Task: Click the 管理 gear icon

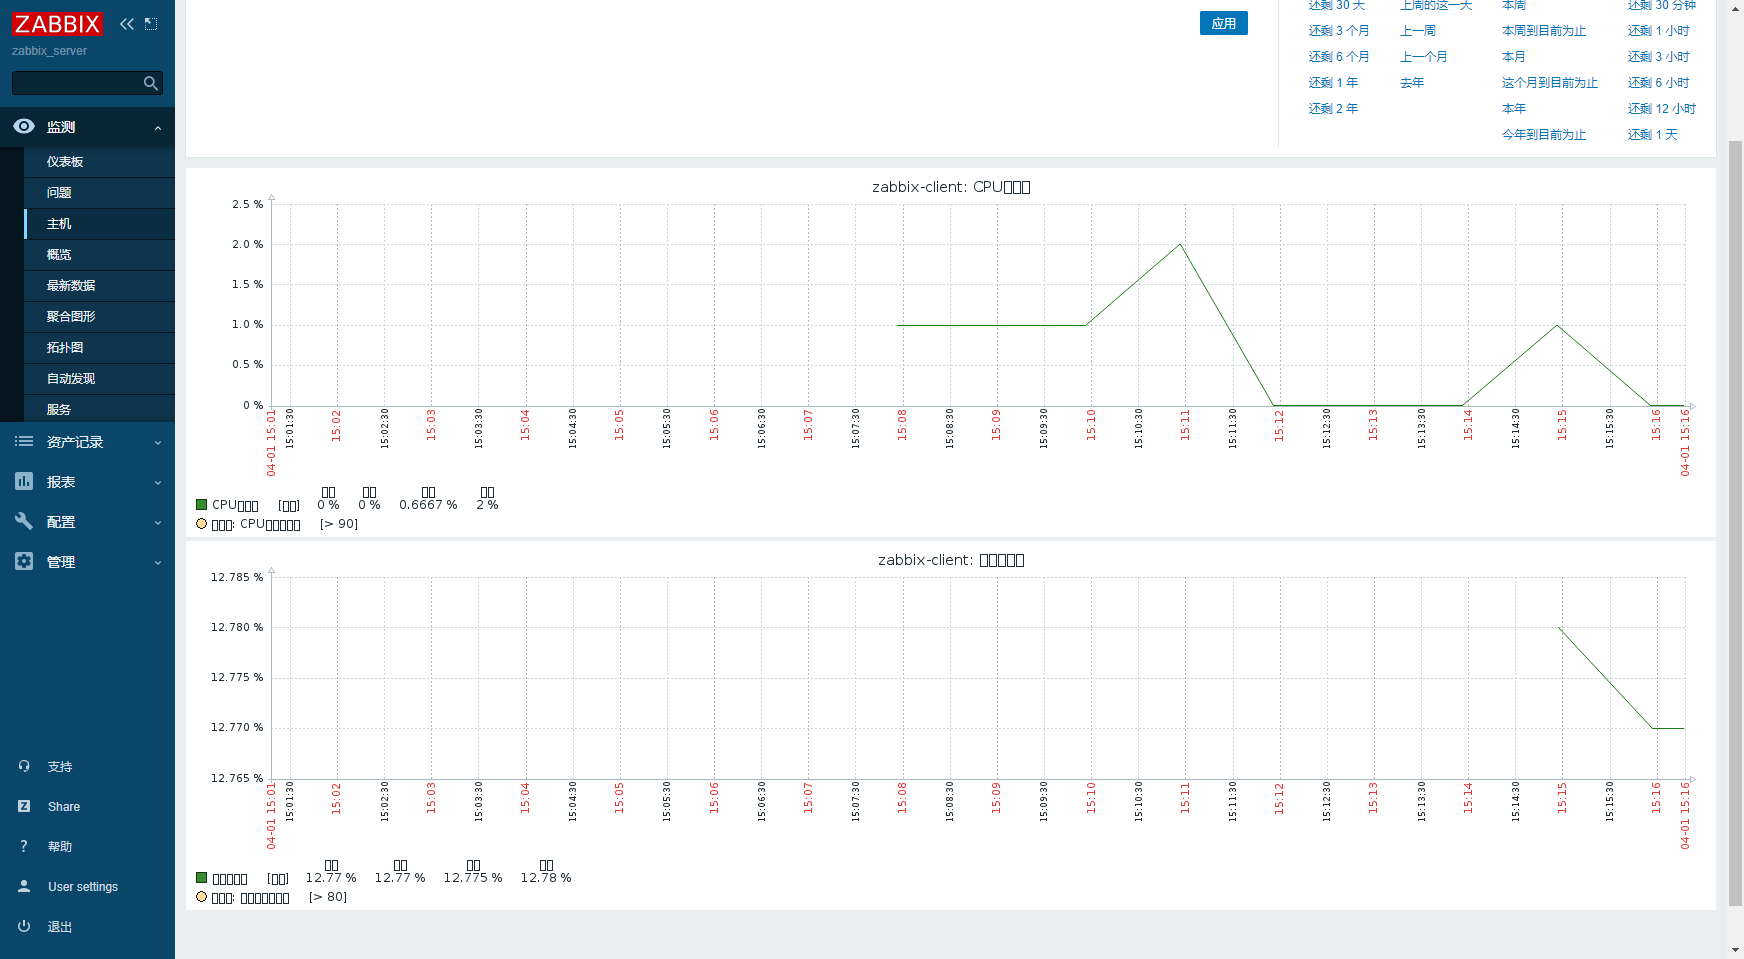Action: [24, 562]
